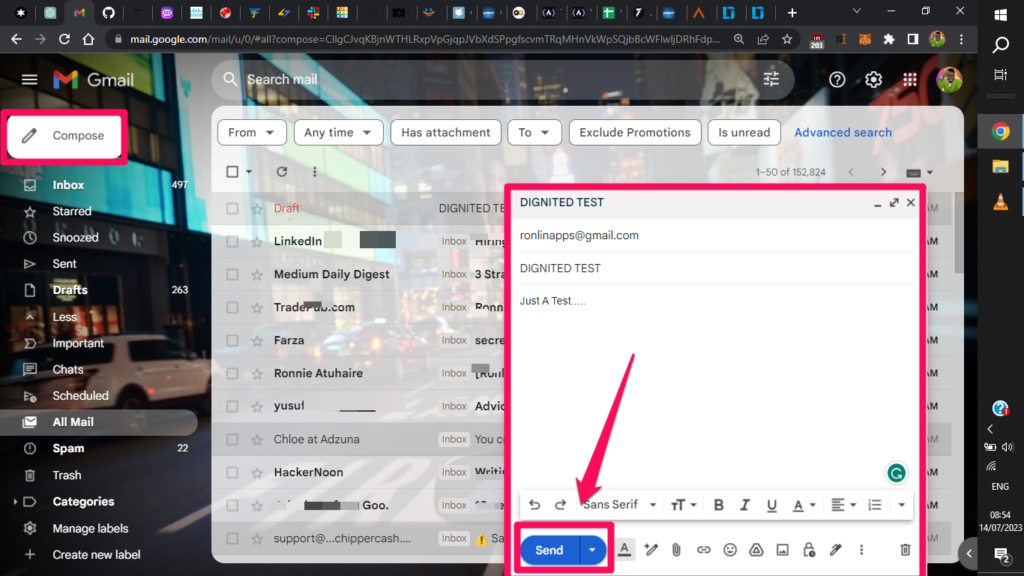The image size is (1024, 576).
Task: Insert a link in the email
Action: pos(703,550)
